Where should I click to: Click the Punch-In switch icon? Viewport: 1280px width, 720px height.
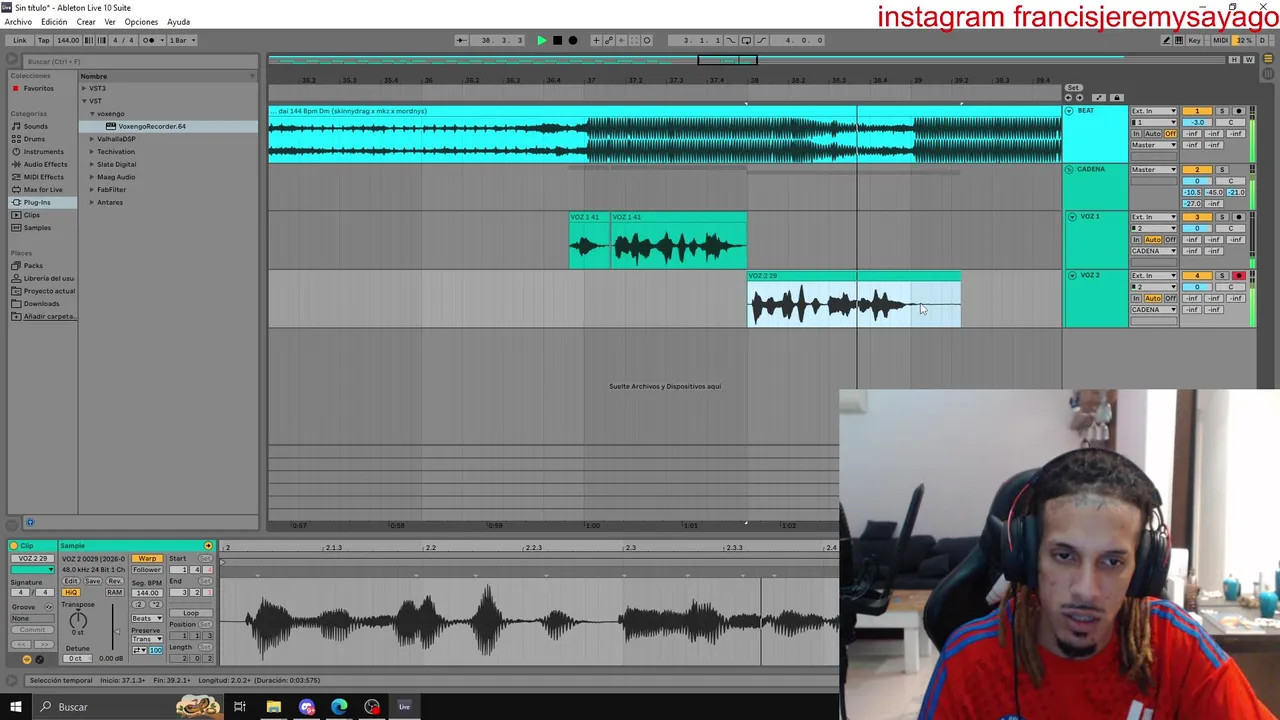(731, 40)
